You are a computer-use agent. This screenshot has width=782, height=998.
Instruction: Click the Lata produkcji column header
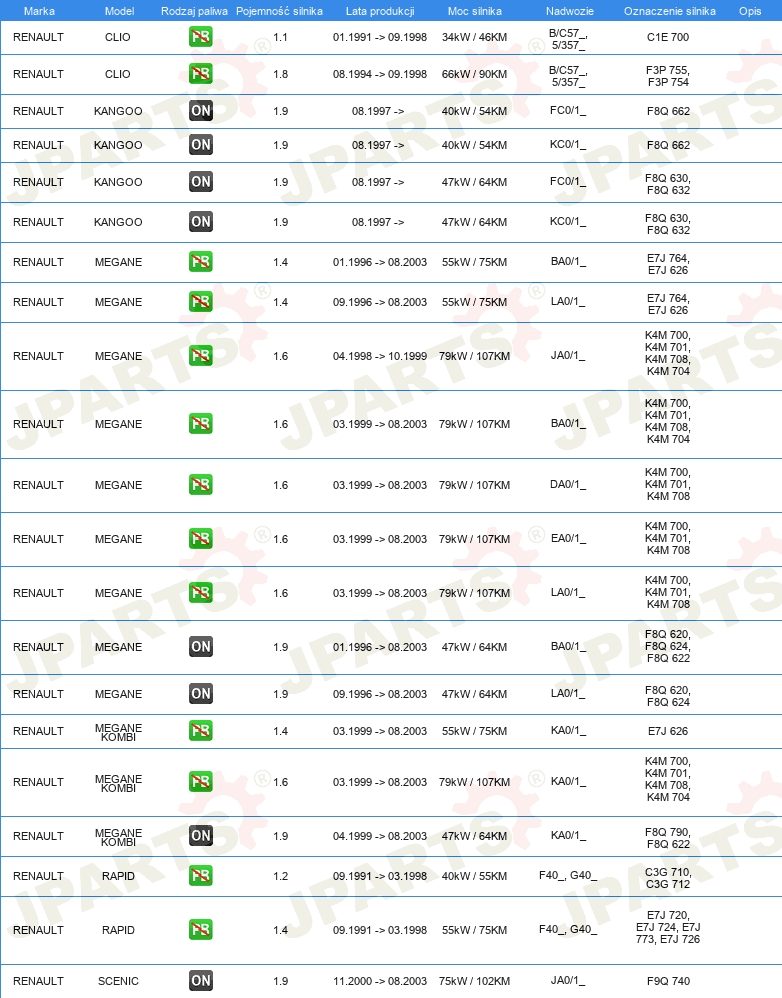[380, 11]
